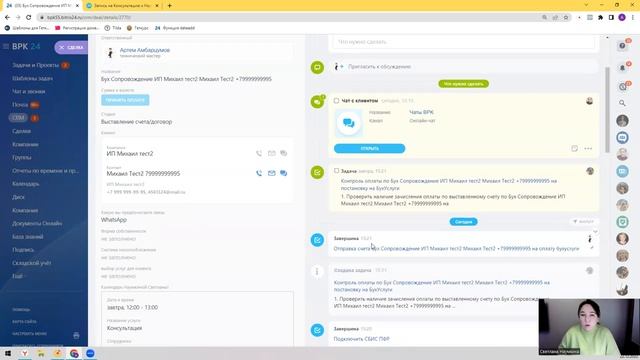
Task: Open Диск in the sidebar
Action: click(x=18, y=197)
